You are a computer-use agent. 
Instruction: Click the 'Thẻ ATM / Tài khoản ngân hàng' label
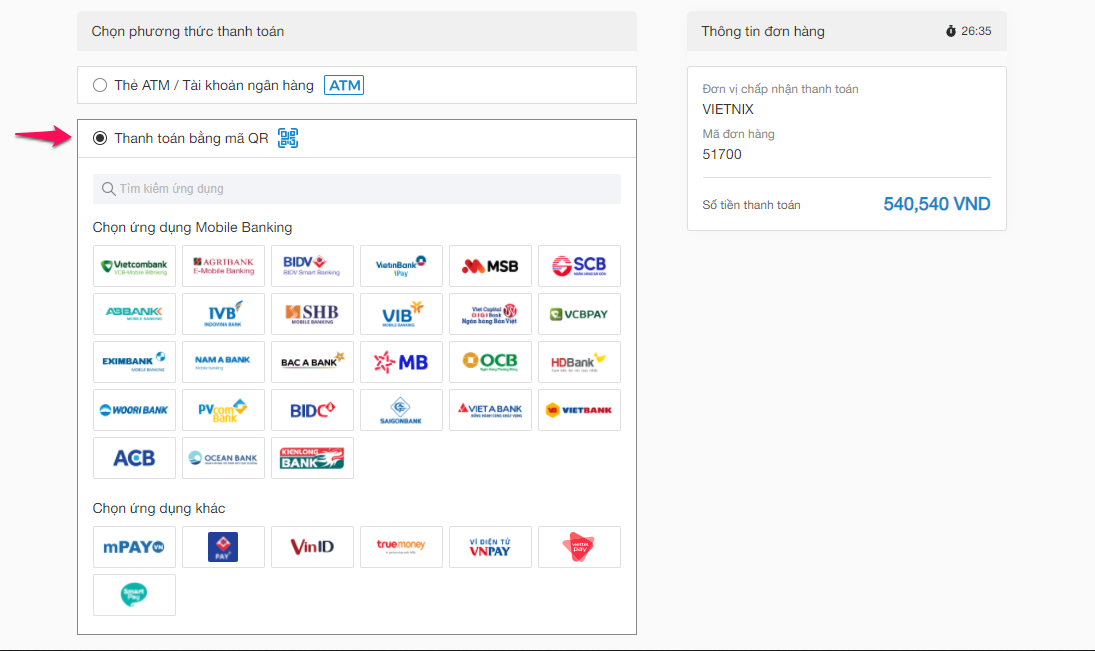[x=214, y=85]
